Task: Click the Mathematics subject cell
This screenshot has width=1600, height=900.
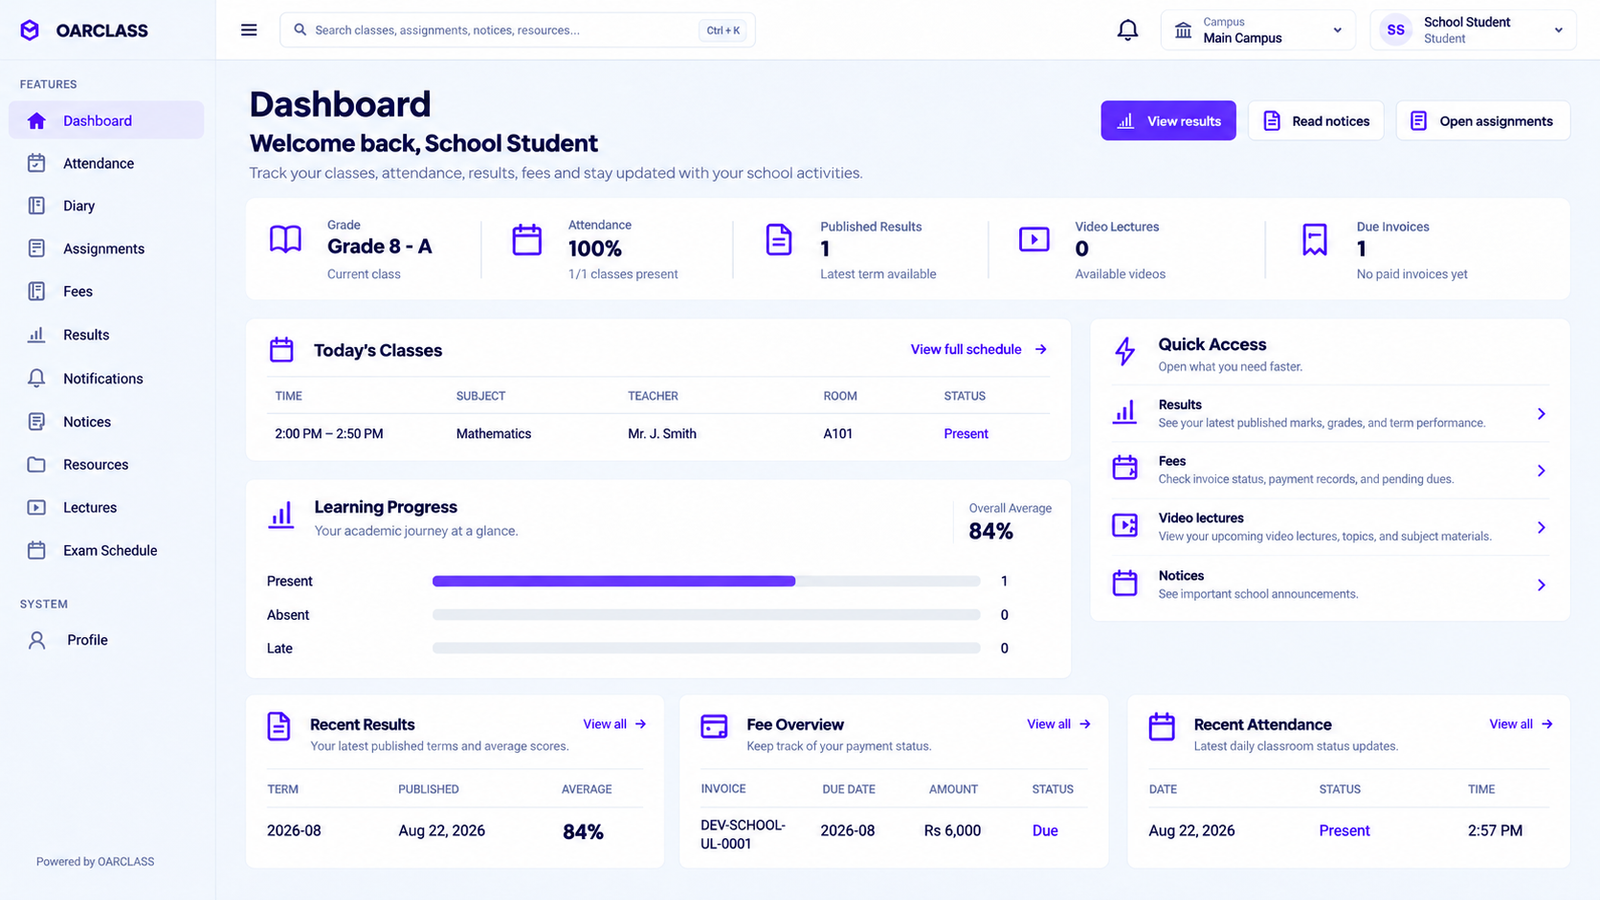Action: point(494,433)
